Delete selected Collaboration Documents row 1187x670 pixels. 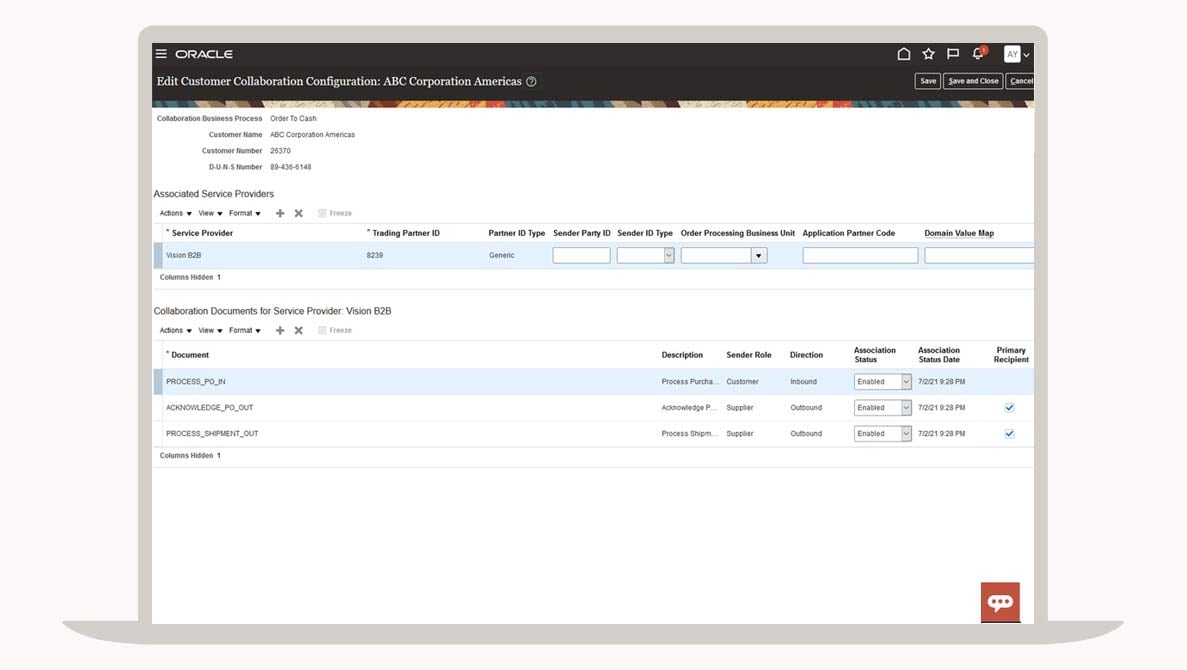point(298,330)
